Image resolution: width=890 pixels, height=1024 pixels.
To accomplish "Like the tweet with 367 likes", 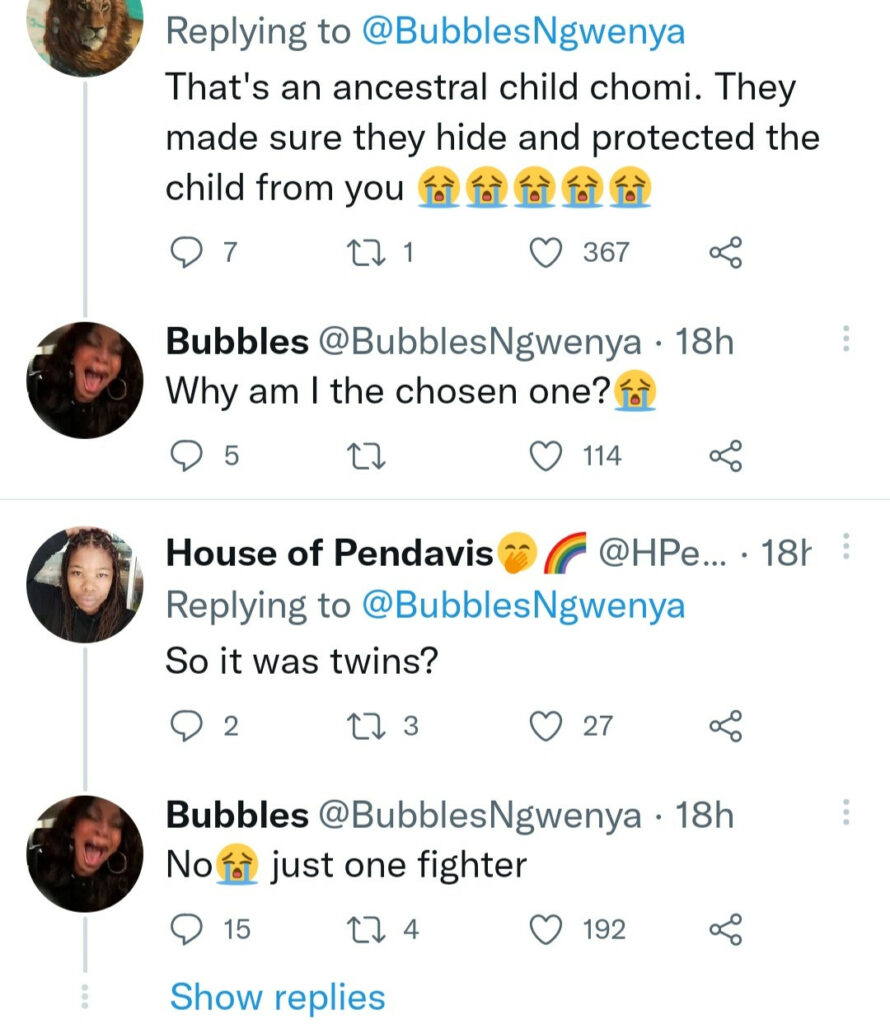I will 546,254.
